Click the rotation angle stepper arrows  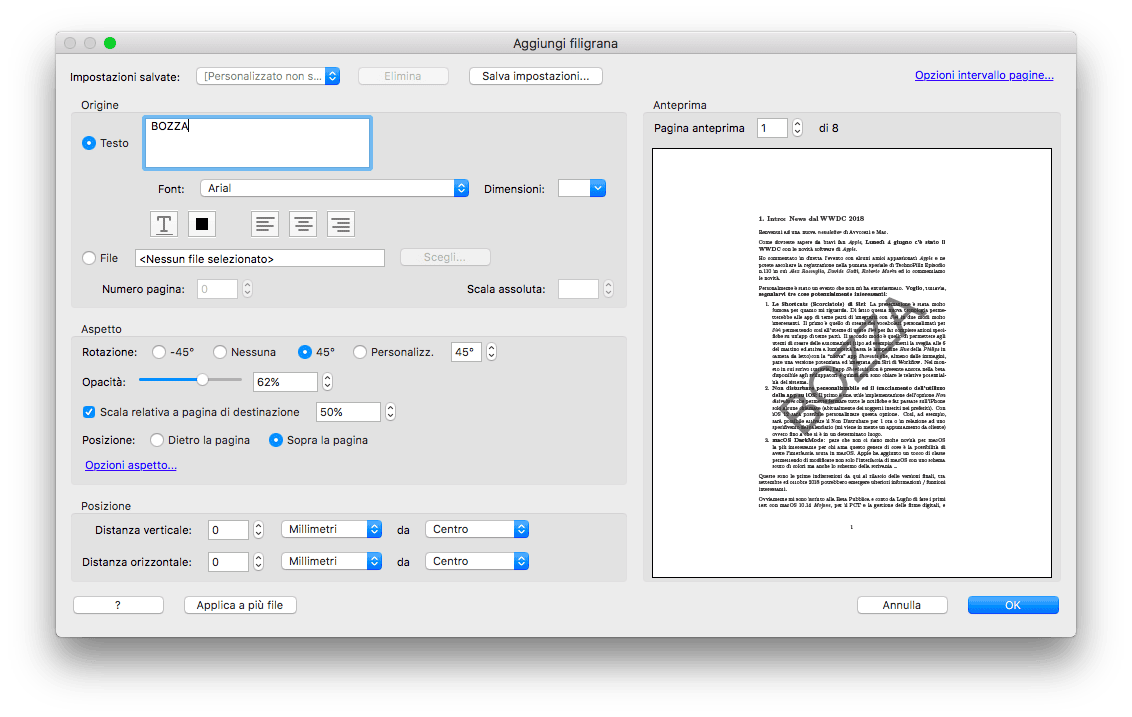tap(492, 352)
